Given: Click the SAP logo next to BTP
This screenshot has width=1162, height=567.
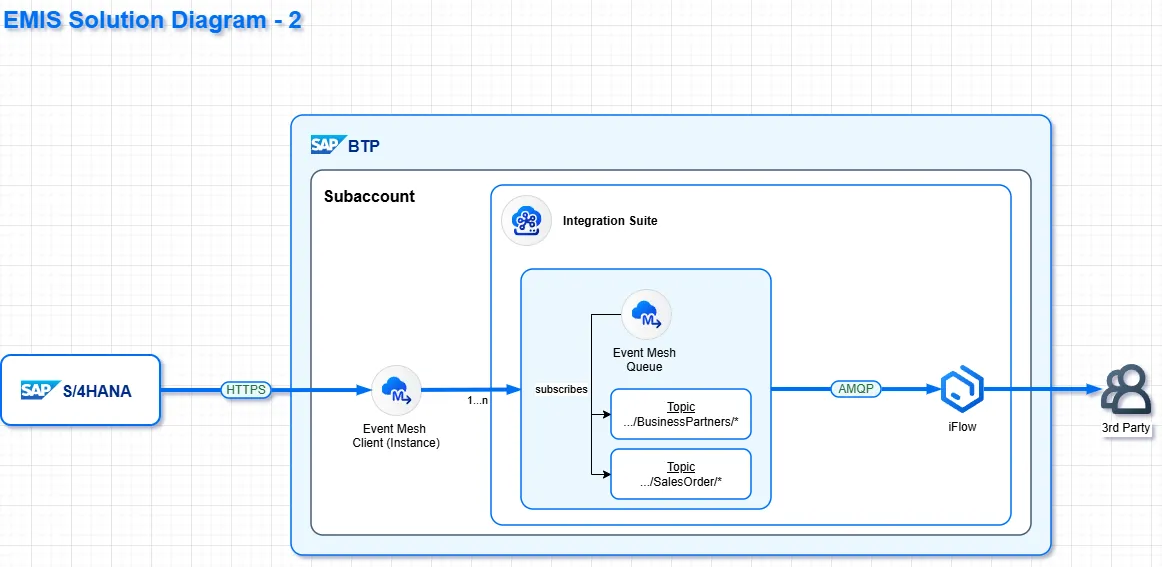Looking at the screenshot, I should (327, 145).
